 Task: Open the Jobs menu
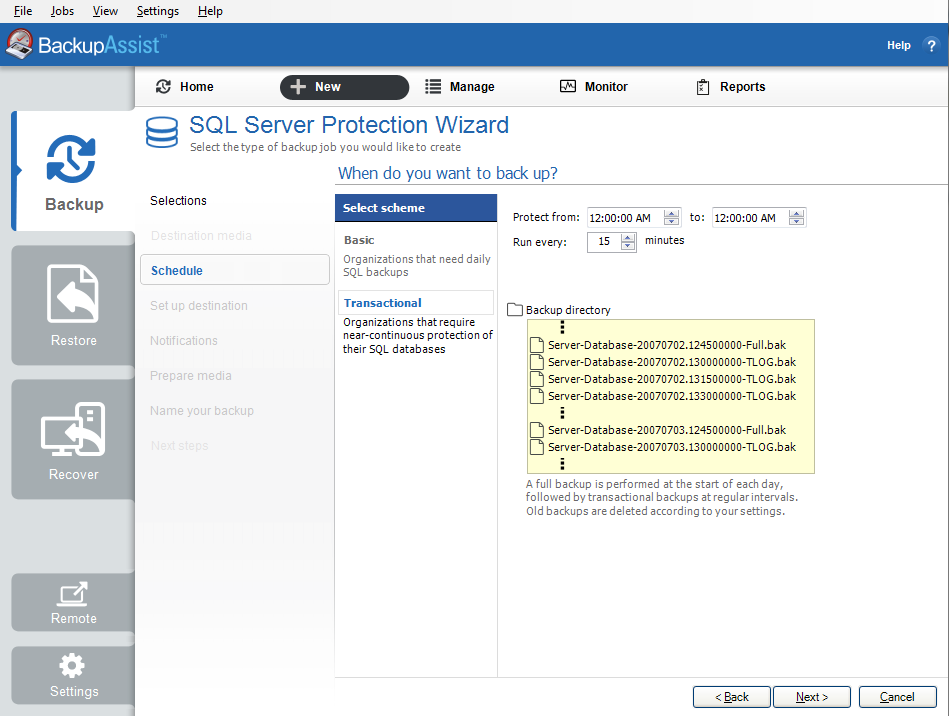click(x=62, y=11)
